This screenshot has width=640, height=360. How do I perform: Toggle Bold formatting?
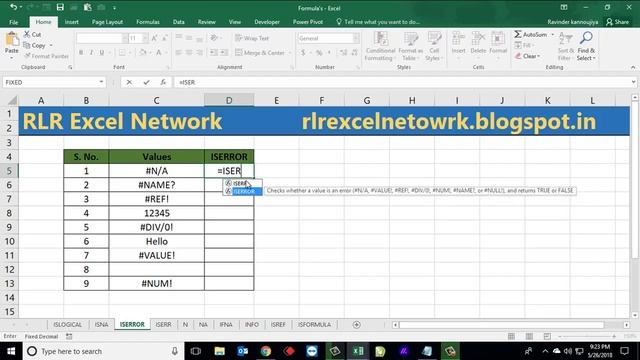pos(81,53)
